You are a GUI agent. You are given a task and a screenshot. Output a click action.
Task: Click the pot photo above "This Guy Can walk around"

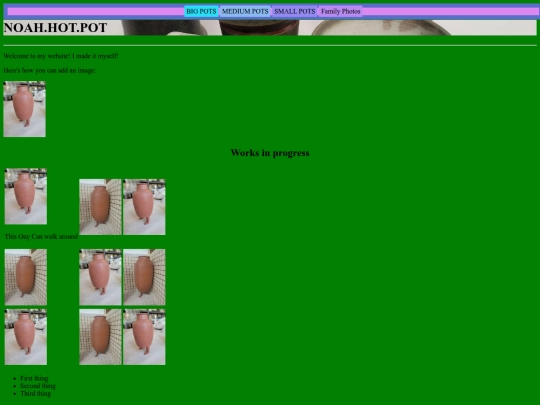point(26,196)
